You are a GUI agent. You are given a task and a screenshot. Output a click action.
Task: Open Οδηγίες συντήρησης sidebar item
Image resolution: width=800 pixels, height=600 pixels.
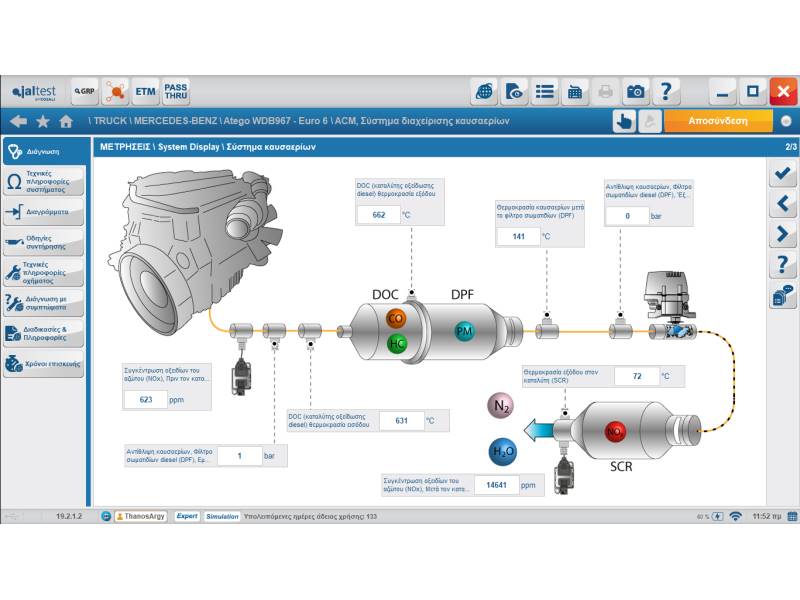coord(44,243)
